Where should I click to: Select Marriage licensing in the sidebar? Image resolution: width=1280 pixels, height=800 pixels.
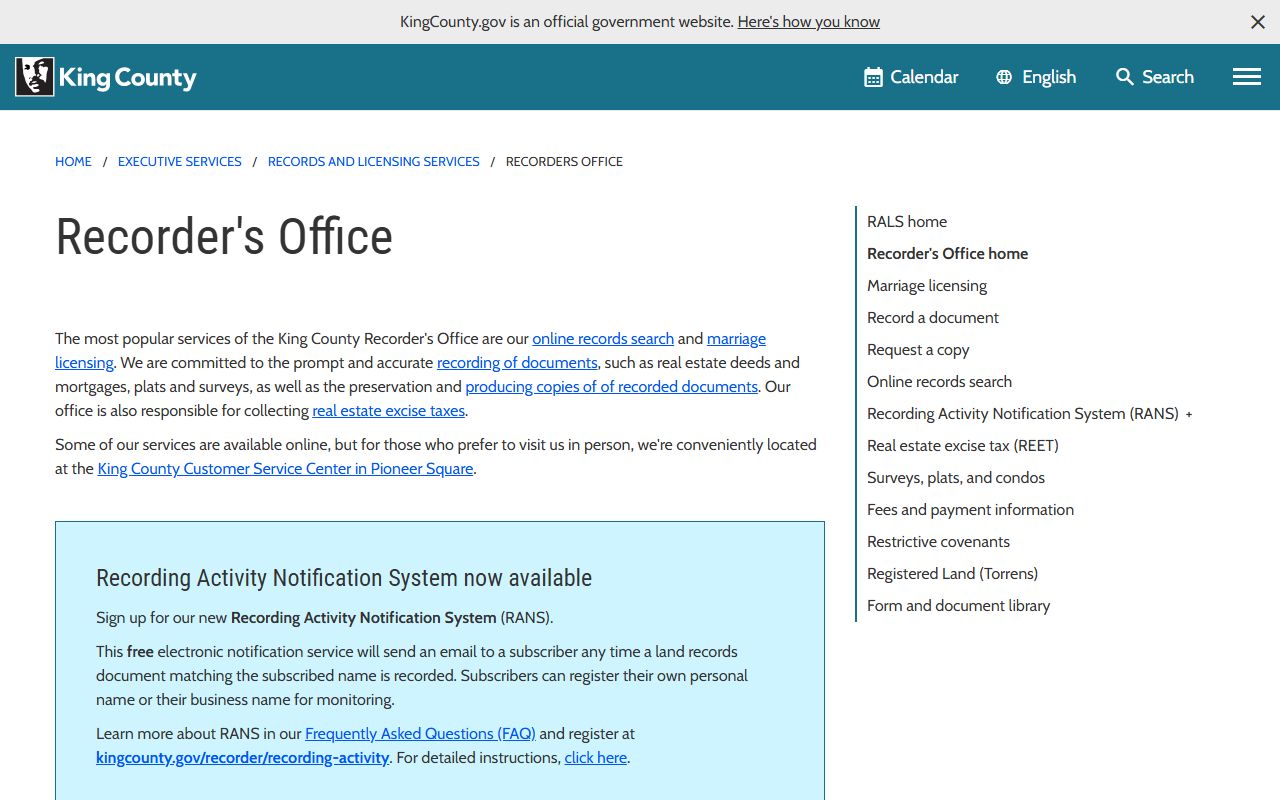point(927,286)
